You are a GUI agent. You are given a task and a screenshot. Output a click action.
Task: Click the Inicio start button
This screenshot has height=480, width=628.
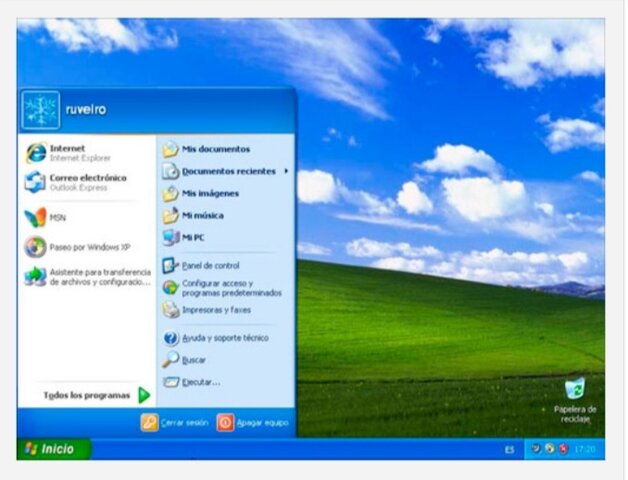(54, 449)
